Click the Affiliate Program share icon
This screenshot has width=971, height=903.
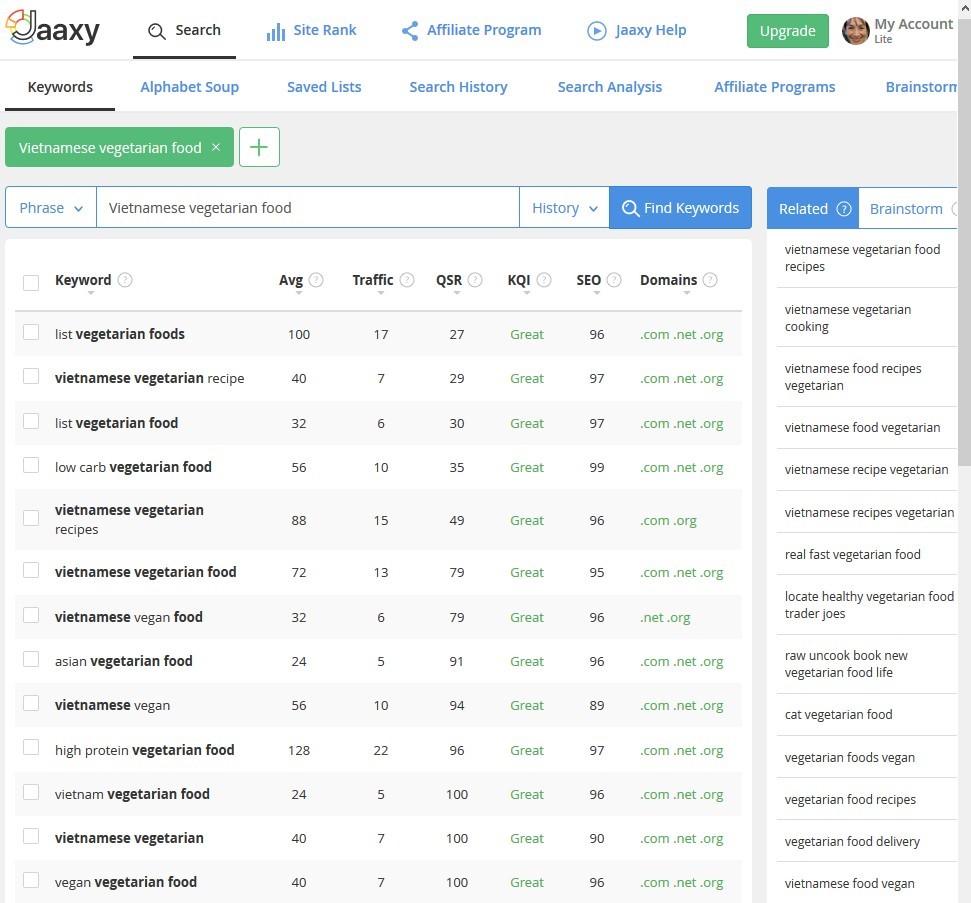pyautogui.click(x=409, y=31)
